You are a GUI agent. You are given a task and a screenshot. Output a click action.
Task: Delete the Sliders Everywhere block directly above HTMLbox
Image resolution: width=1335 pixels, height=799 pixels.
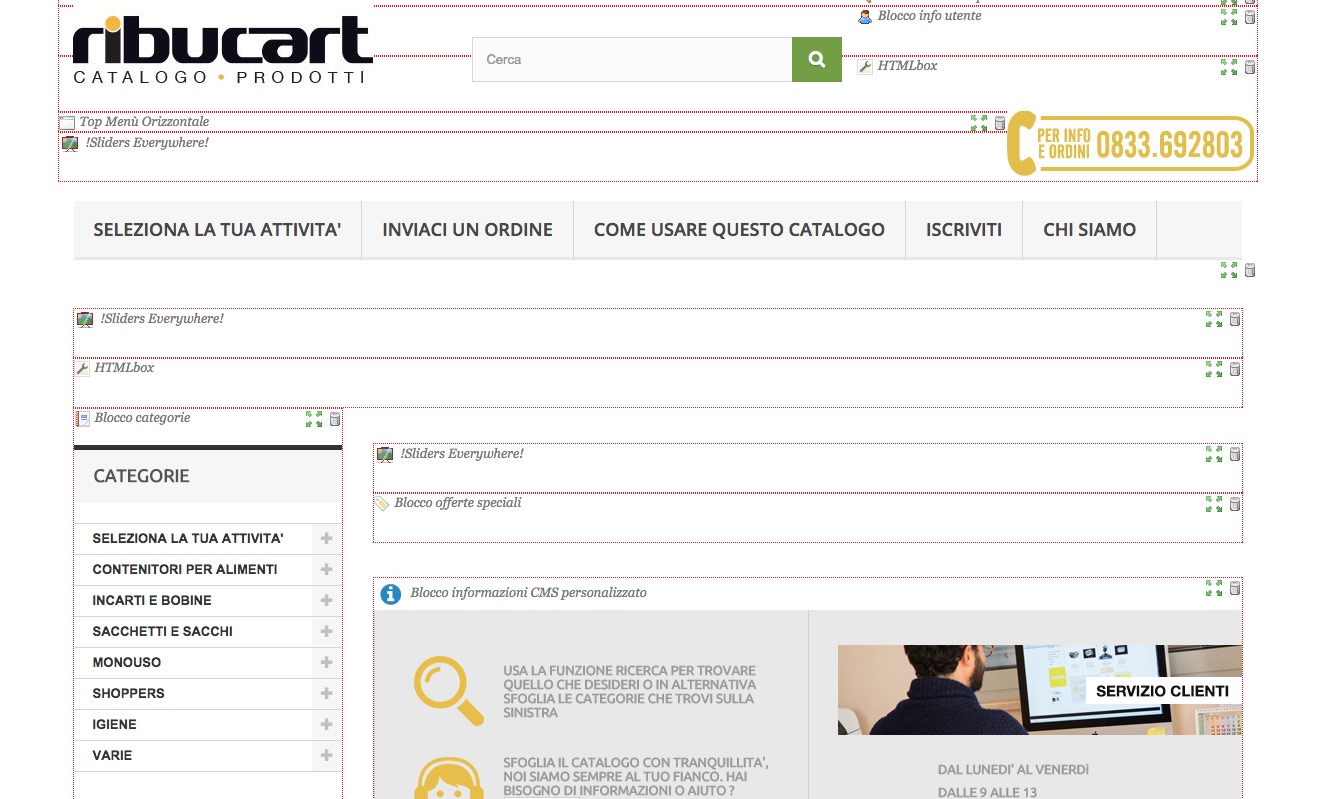pyautogui.click(x=1235, y=319)
